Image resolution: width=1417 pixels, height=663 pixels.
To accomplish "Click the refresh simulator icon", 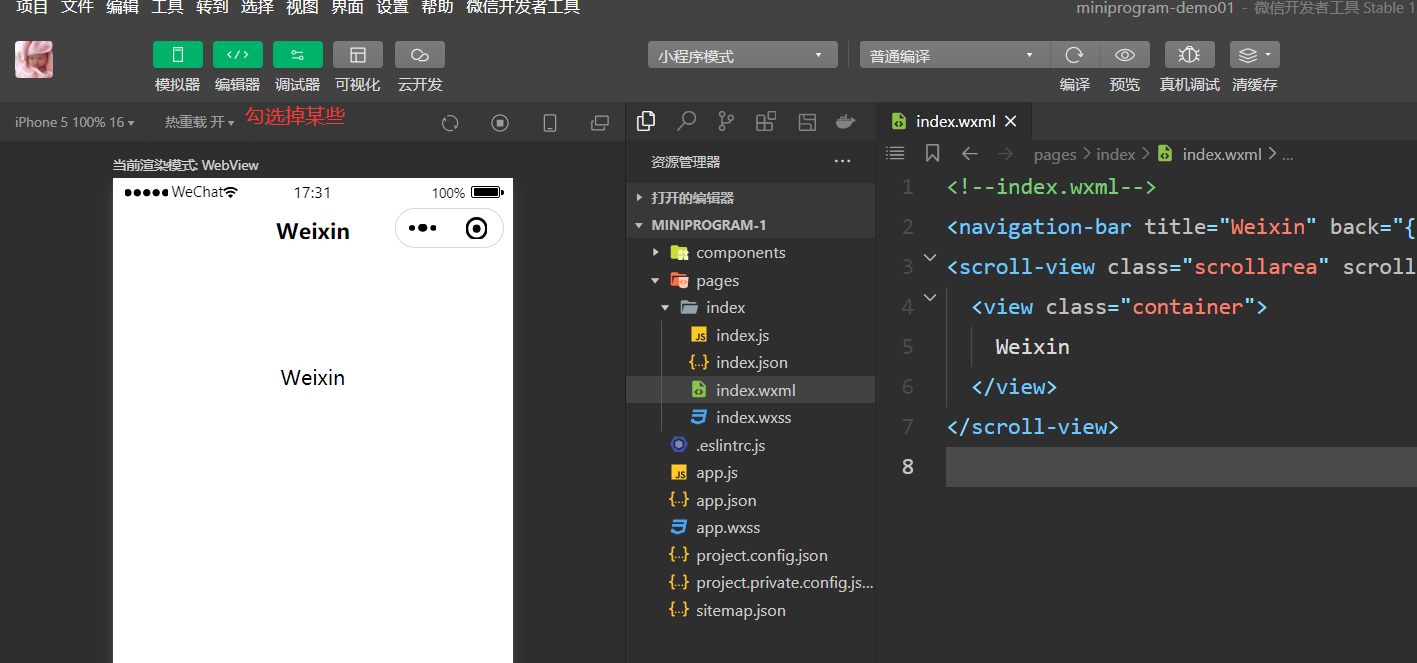I will [x=450, y=123].
